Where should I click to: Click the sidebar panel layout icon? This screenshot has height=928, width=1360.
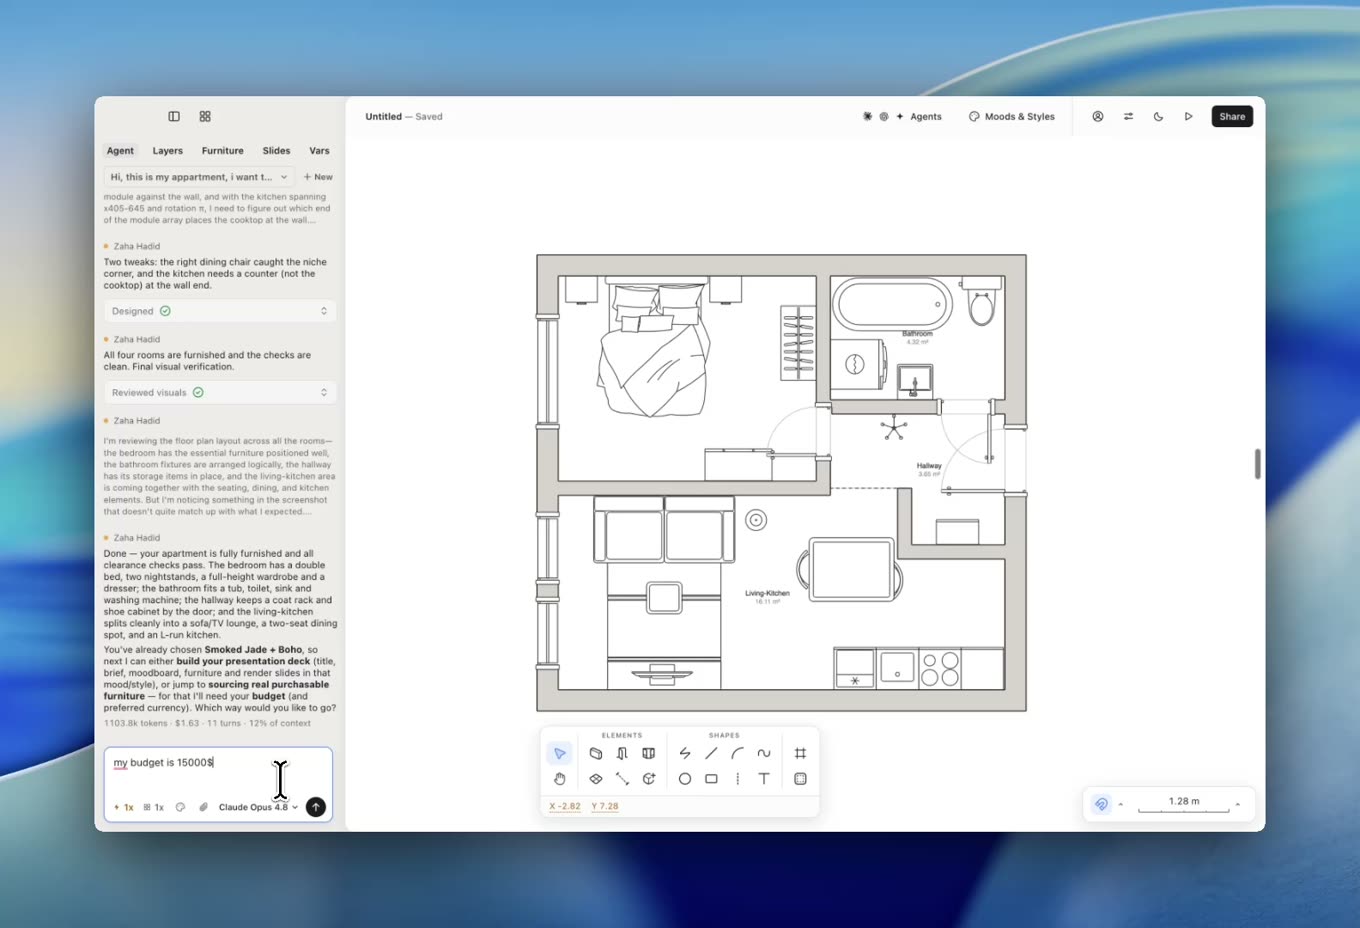click(x=174, y=116)
